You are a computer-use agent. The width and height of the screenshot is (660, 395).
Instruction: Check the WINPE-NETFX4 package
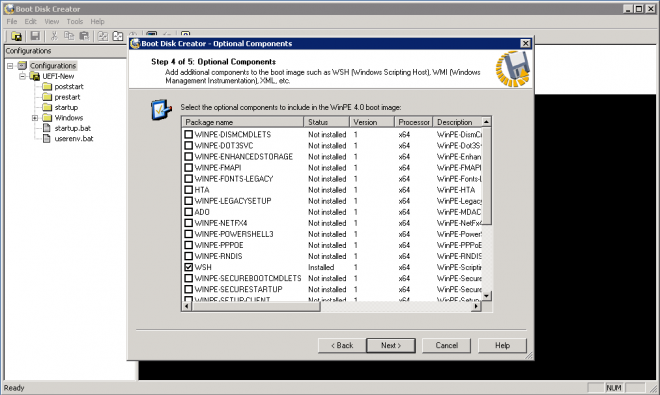[189, 223]
